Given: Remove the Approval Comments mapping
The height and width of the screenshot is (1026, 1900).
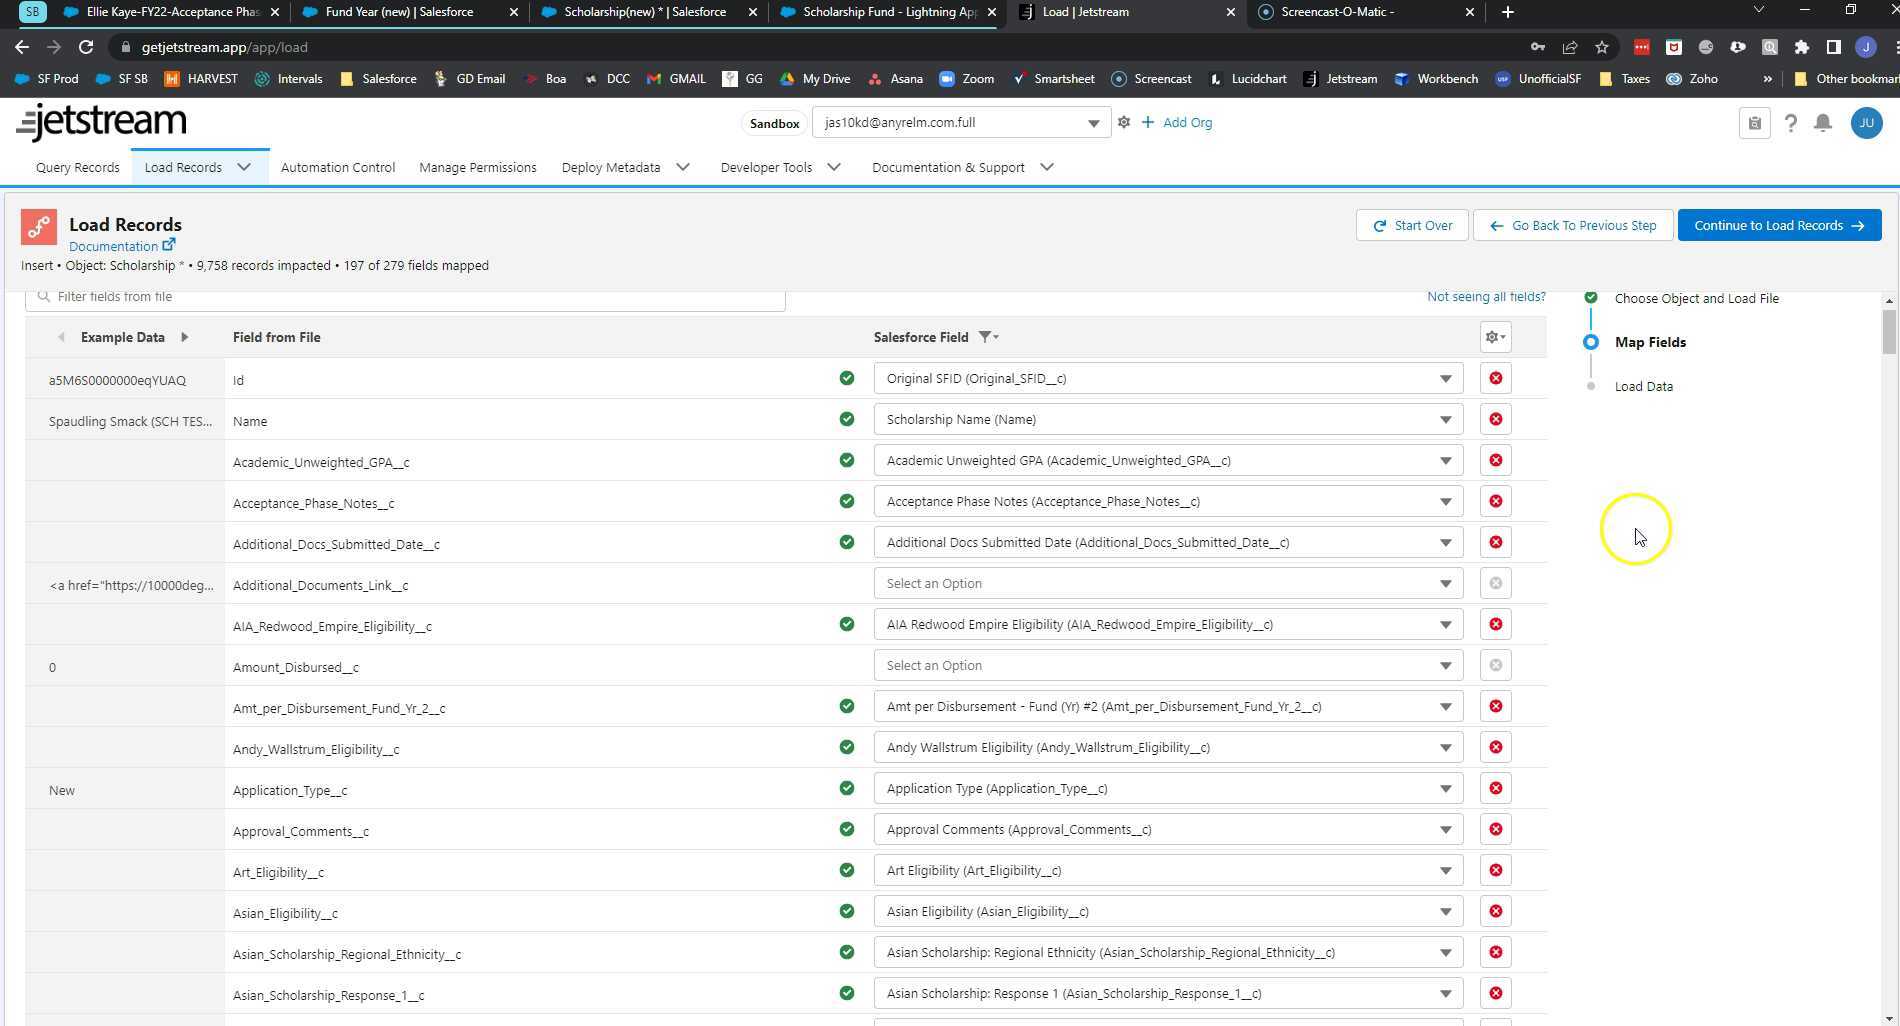Looking at the screenshot, I should click(x=1495, y=830).
